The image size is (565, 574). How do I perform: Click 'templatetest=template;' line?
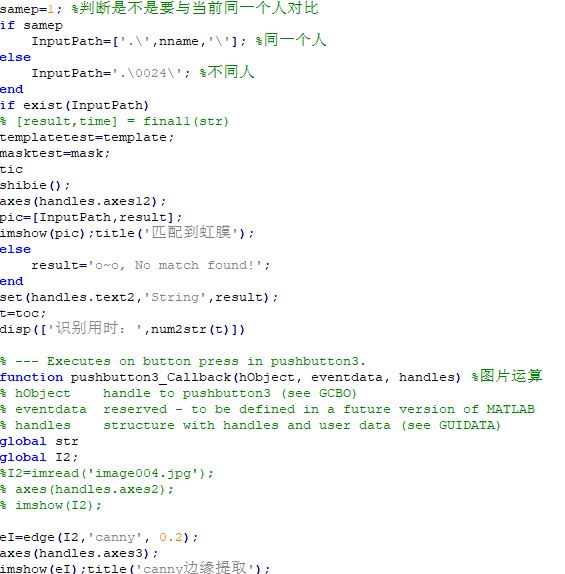[87, 138]
